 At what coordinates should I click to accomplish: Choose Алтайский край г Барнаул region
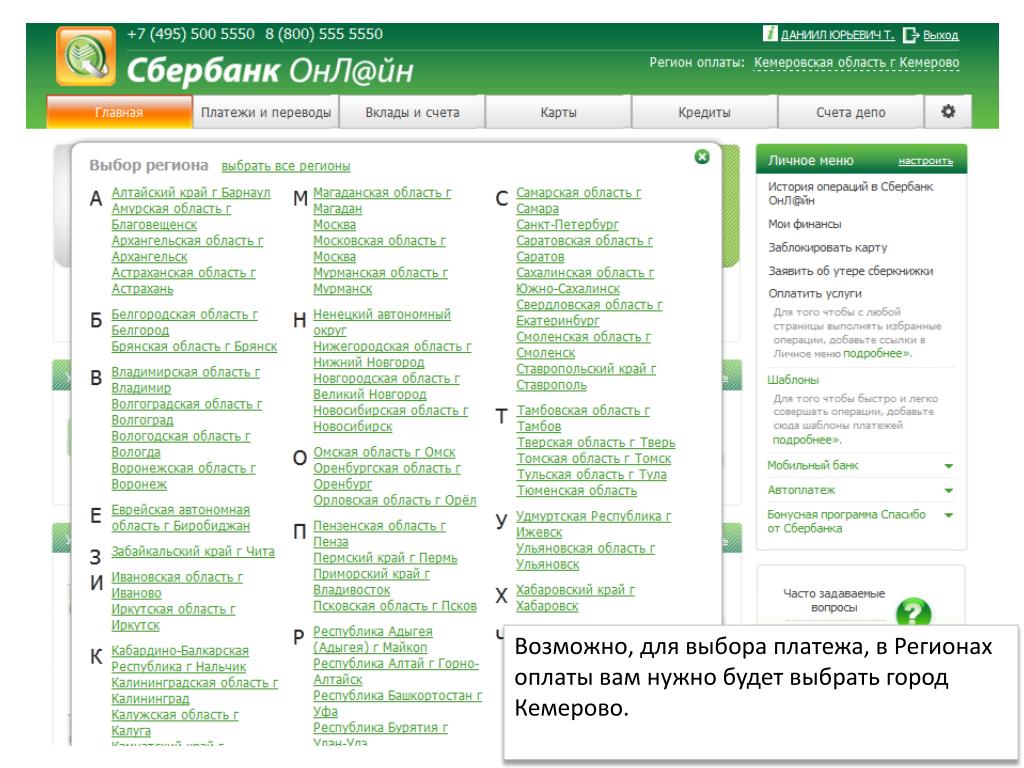[x=191, y=193]
